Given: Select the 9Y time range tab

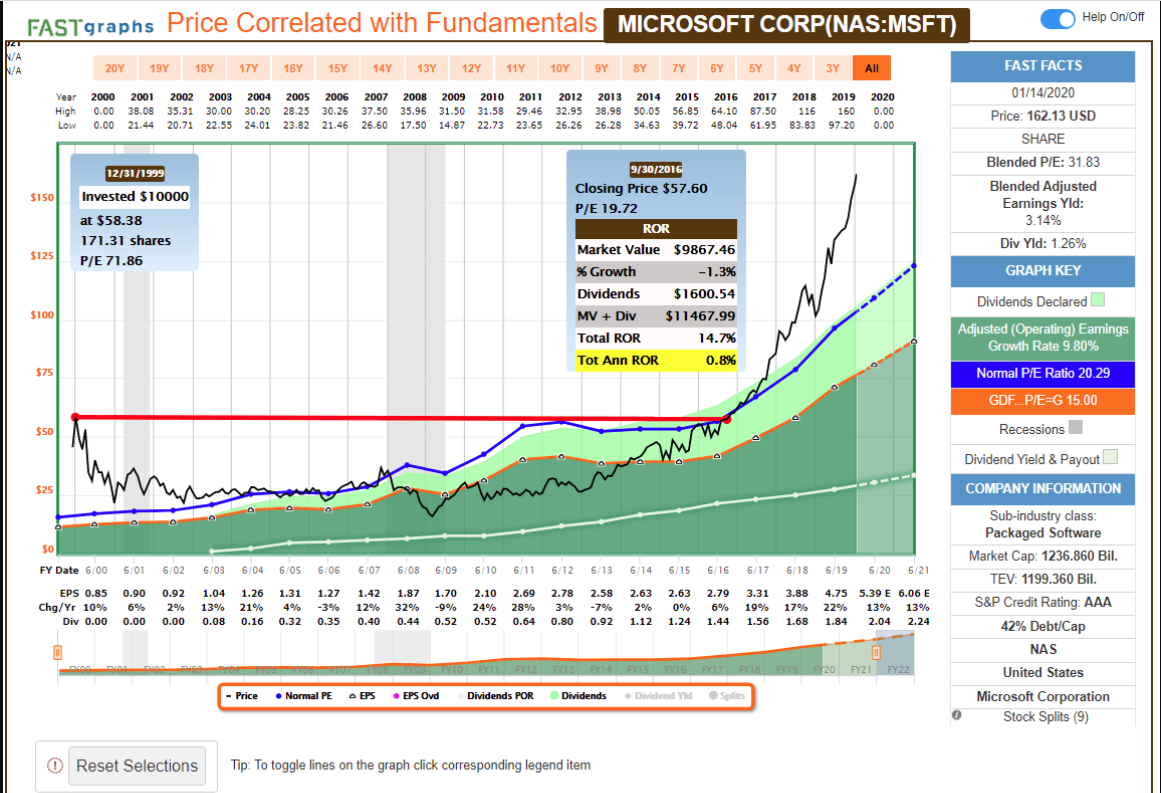Looking at the screenshot, I should (601, 68).
